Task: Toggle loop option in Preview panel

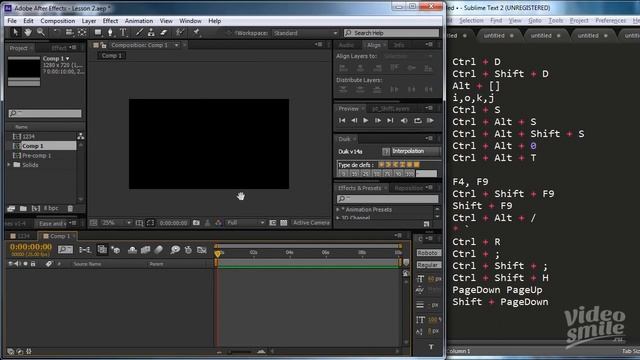Action: pyautogui.click(x=418, y=121)
